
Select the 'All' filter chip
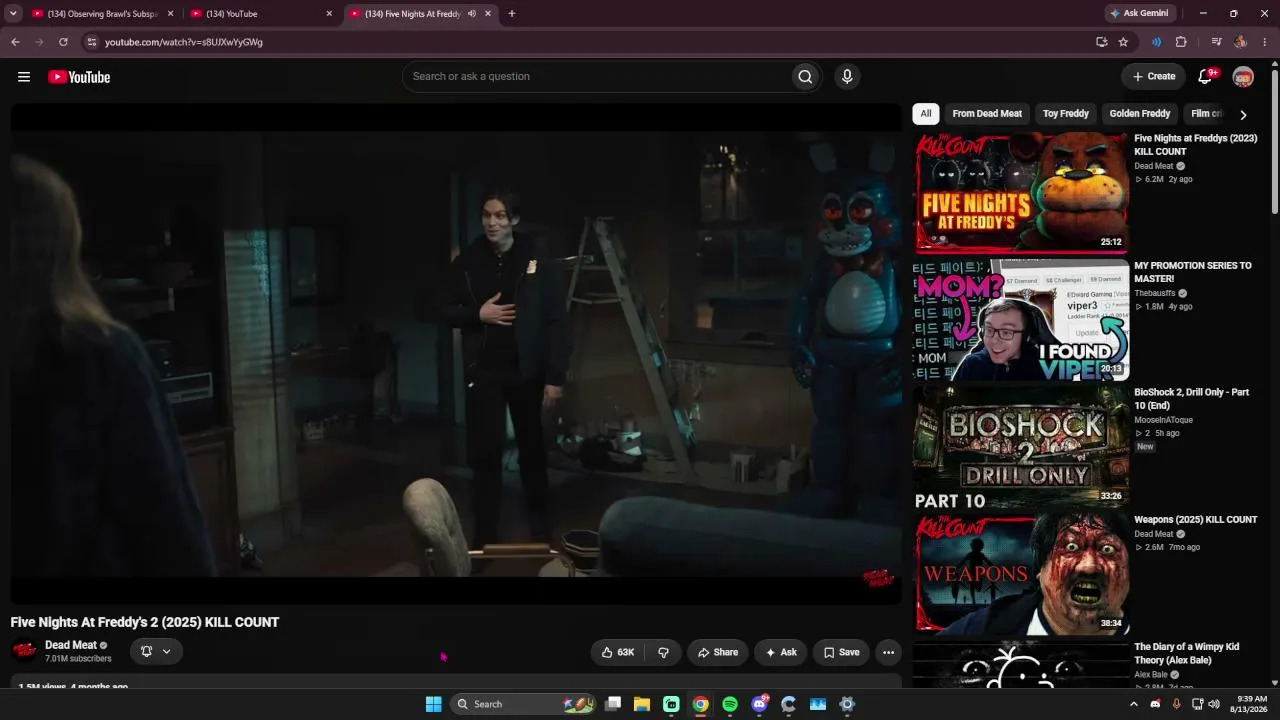[x=926, y=114]
